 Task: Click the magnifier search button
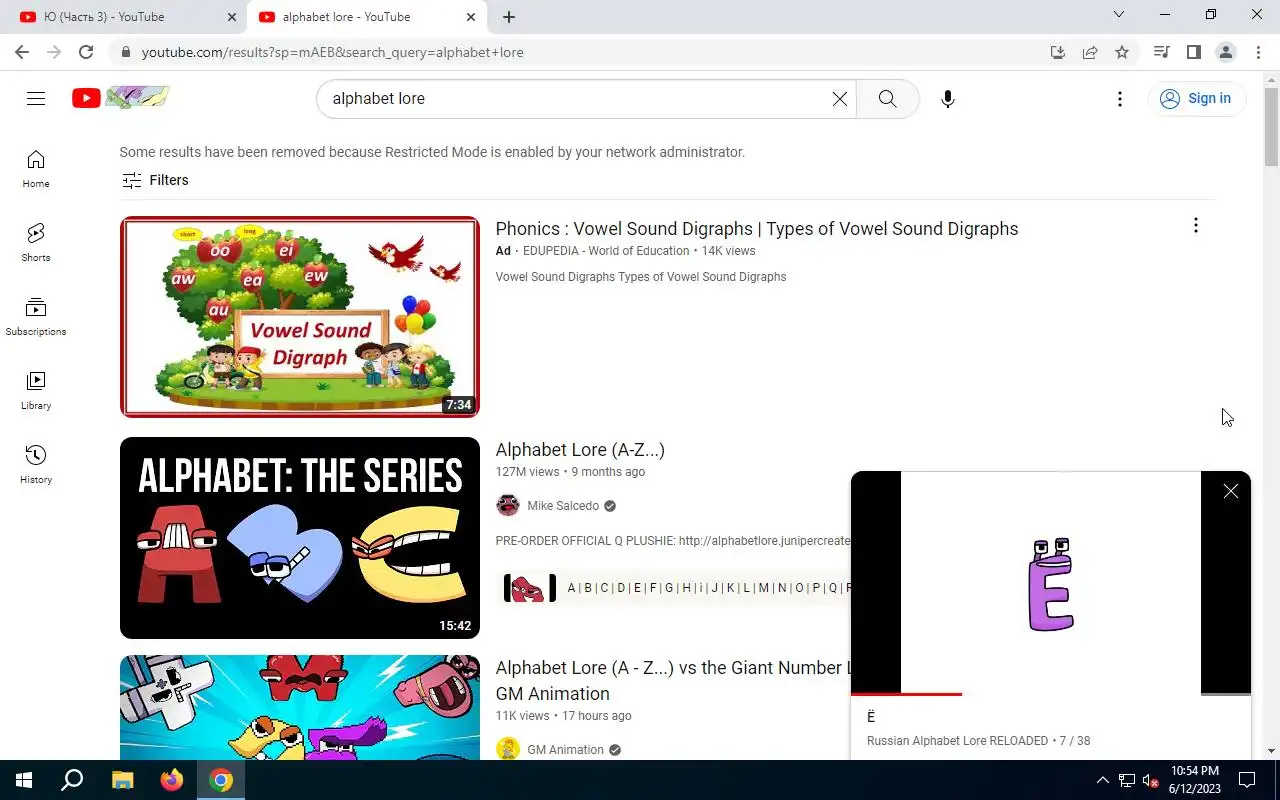[x=887, y=98]
